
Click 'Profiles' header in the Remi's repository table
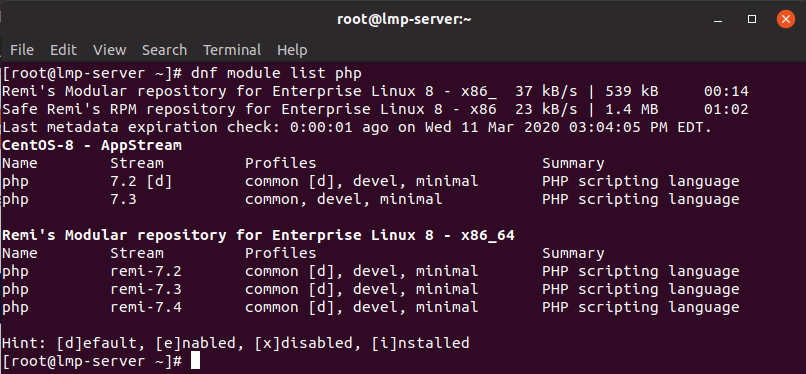click(x=281, y=253)
